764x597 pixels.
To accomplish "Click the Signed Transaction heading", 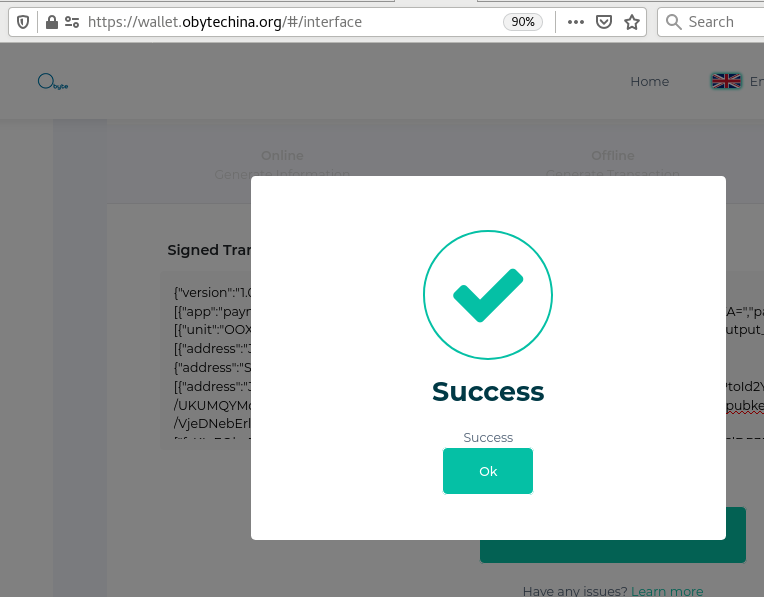I will pos(210,250).
